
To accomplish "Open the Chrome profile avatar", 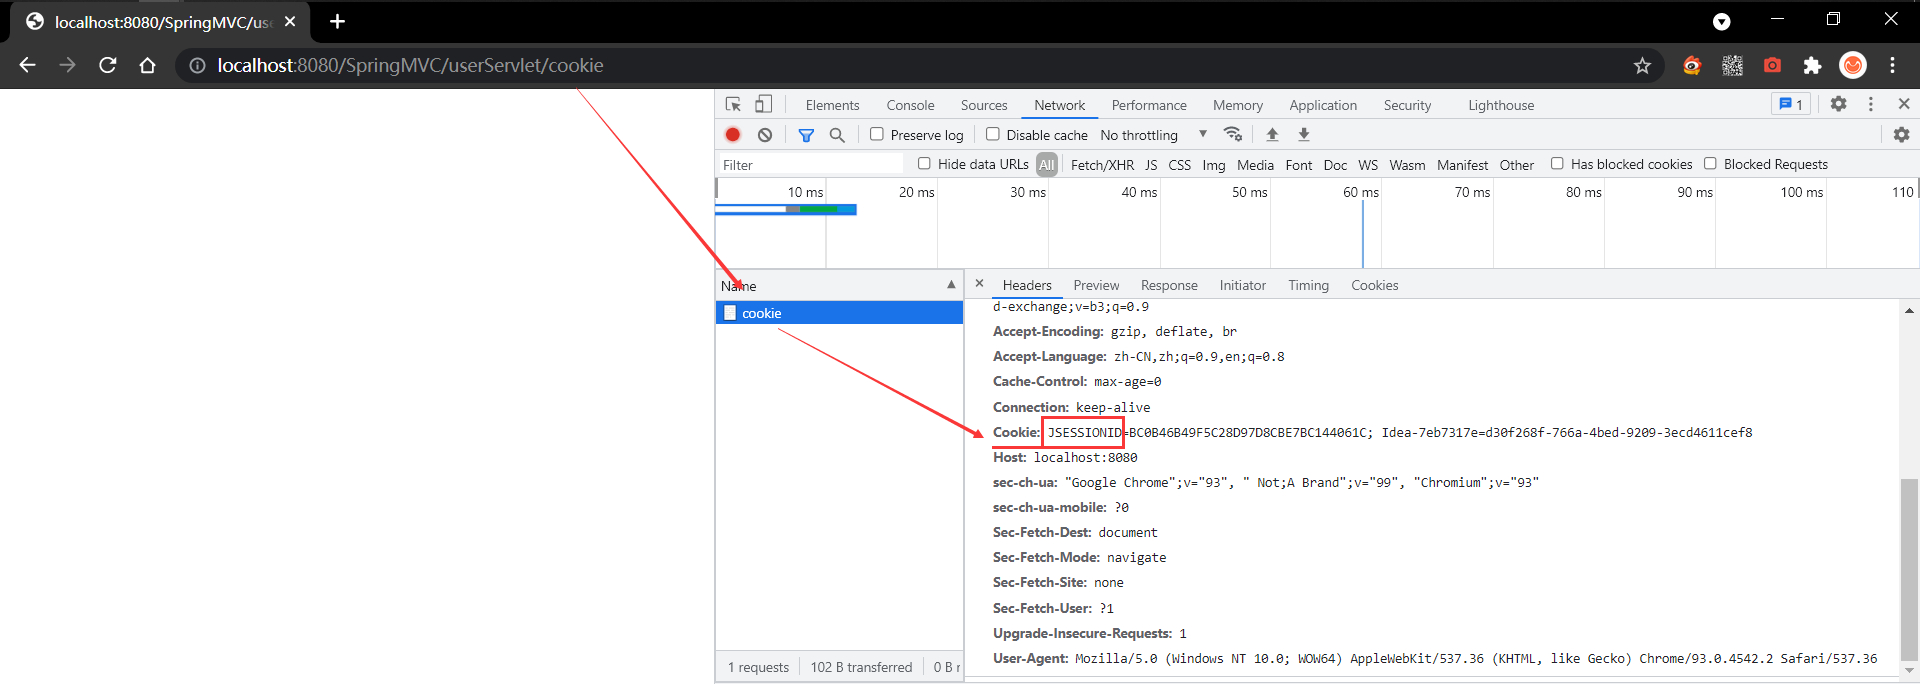I will 1853,65.
